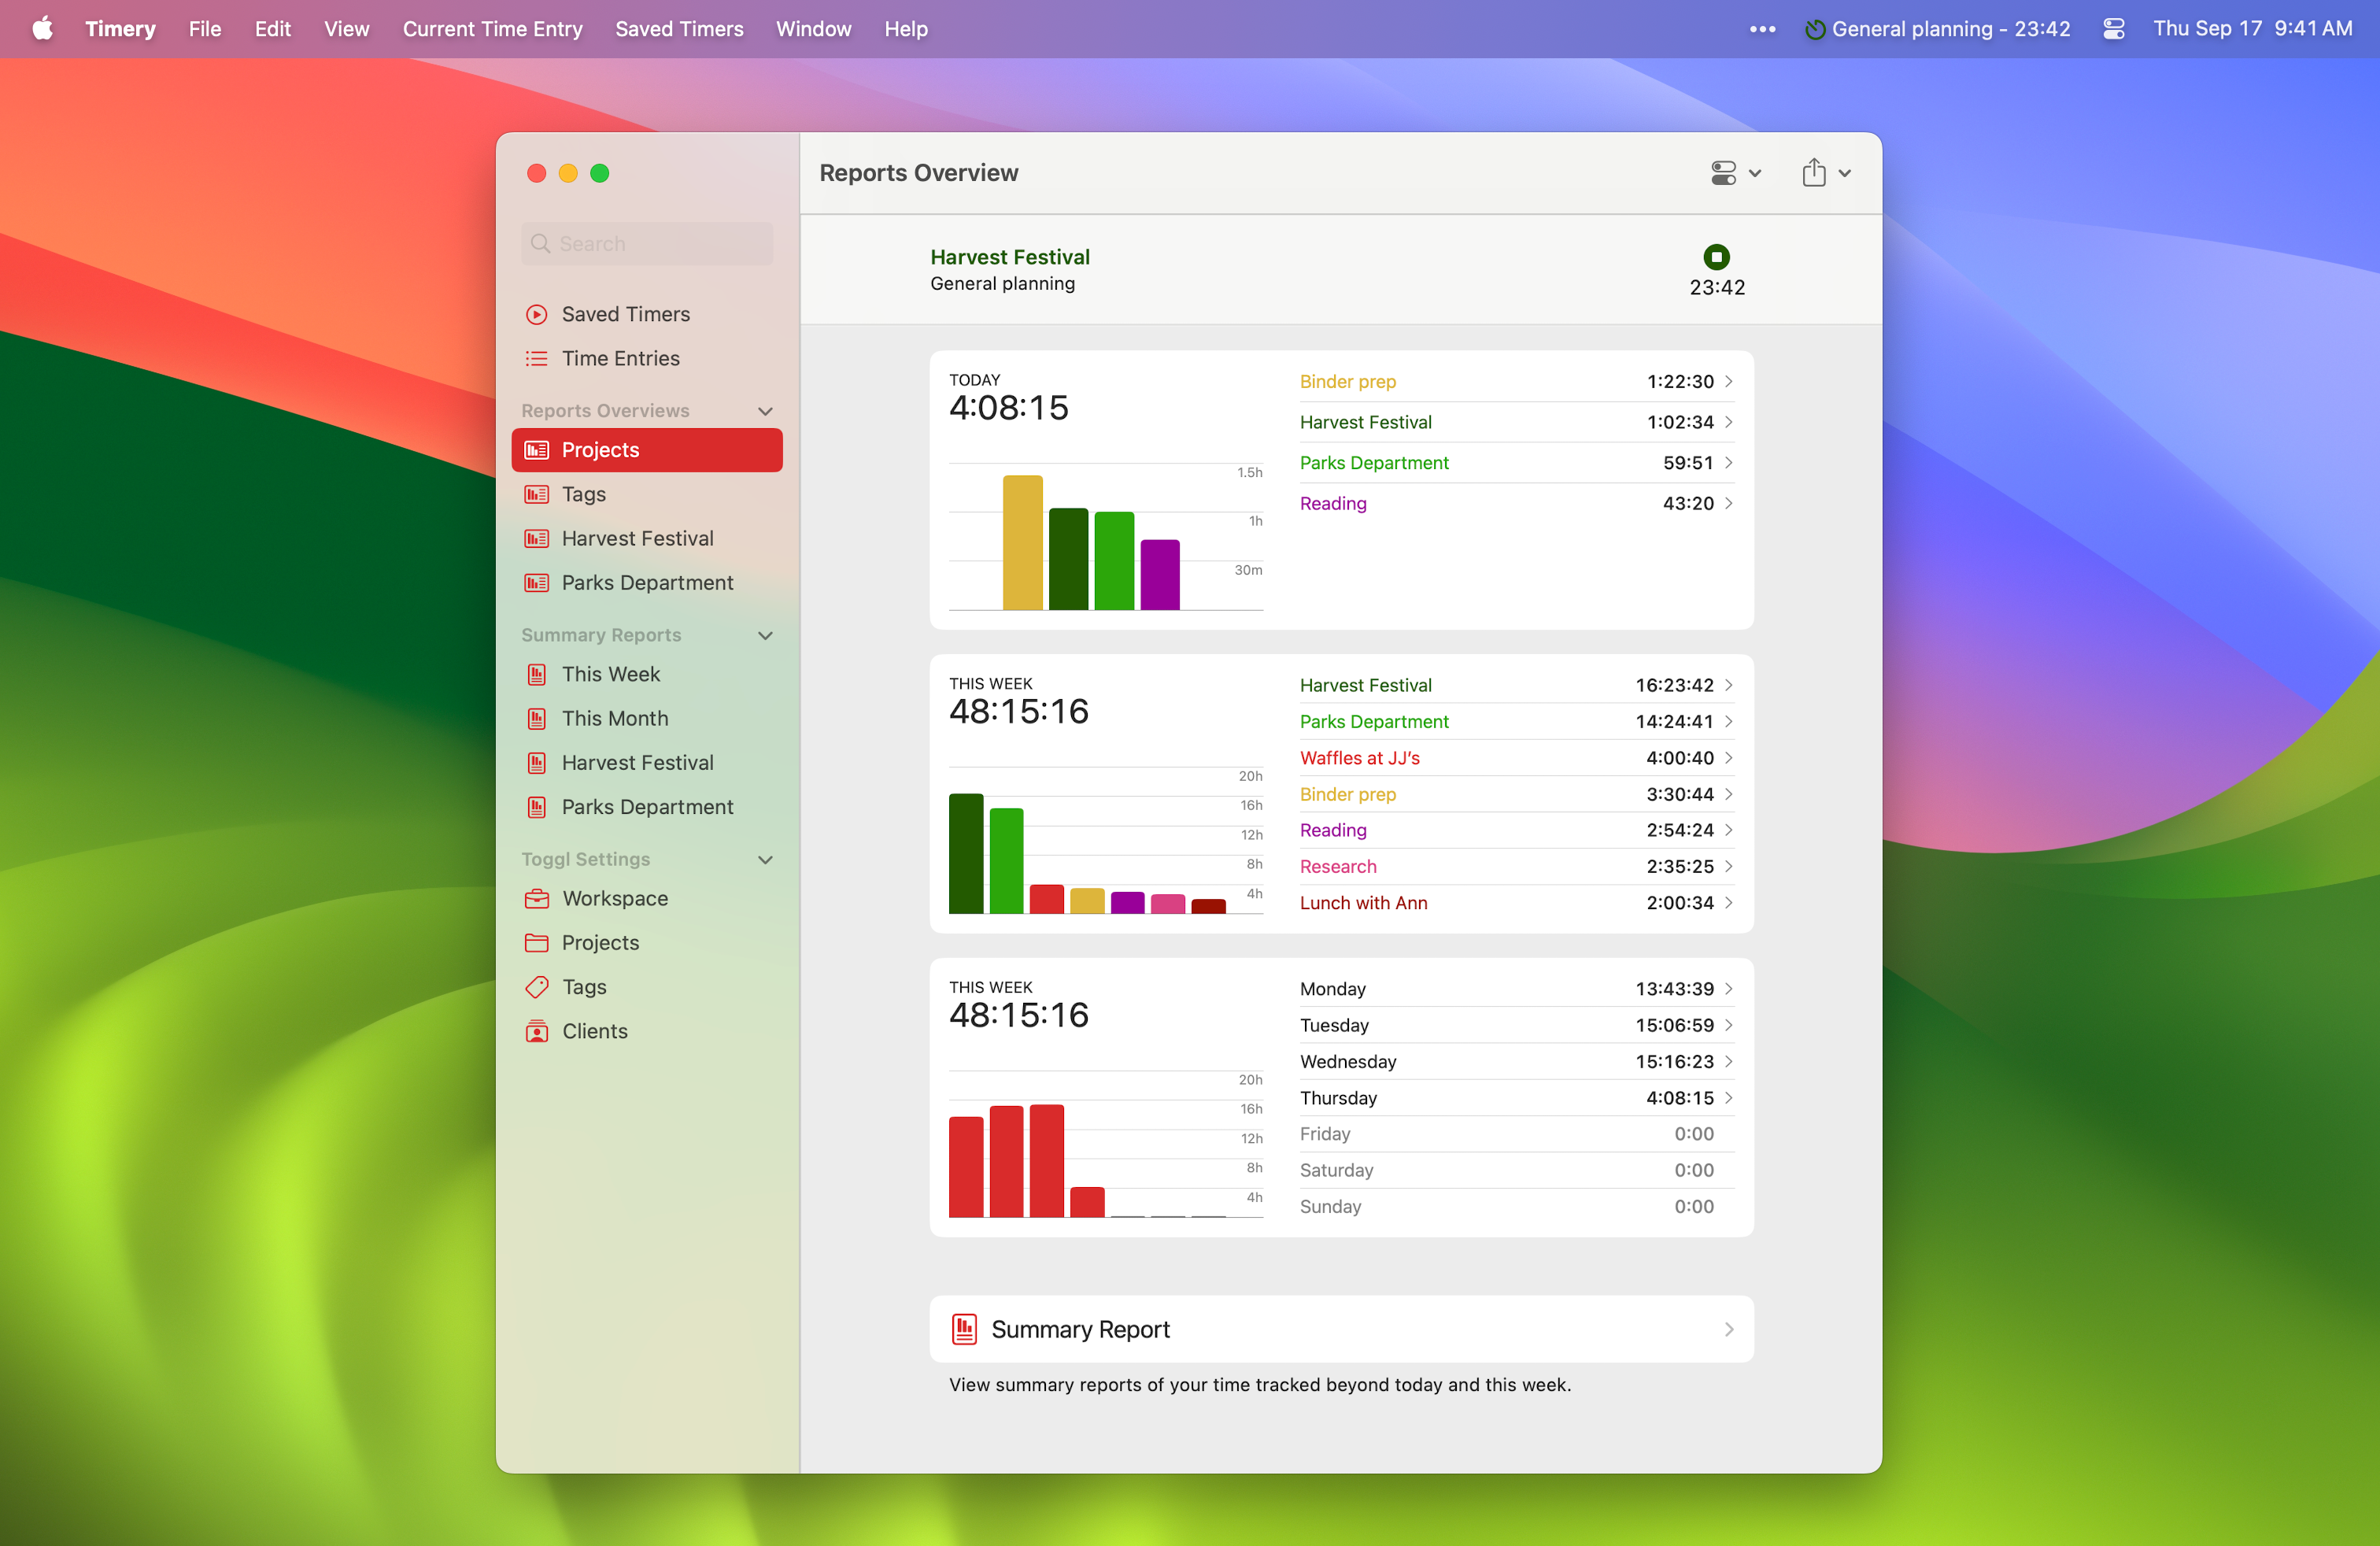Open the Apple menu
The image size is (2380, 1546).
[42, 28]
